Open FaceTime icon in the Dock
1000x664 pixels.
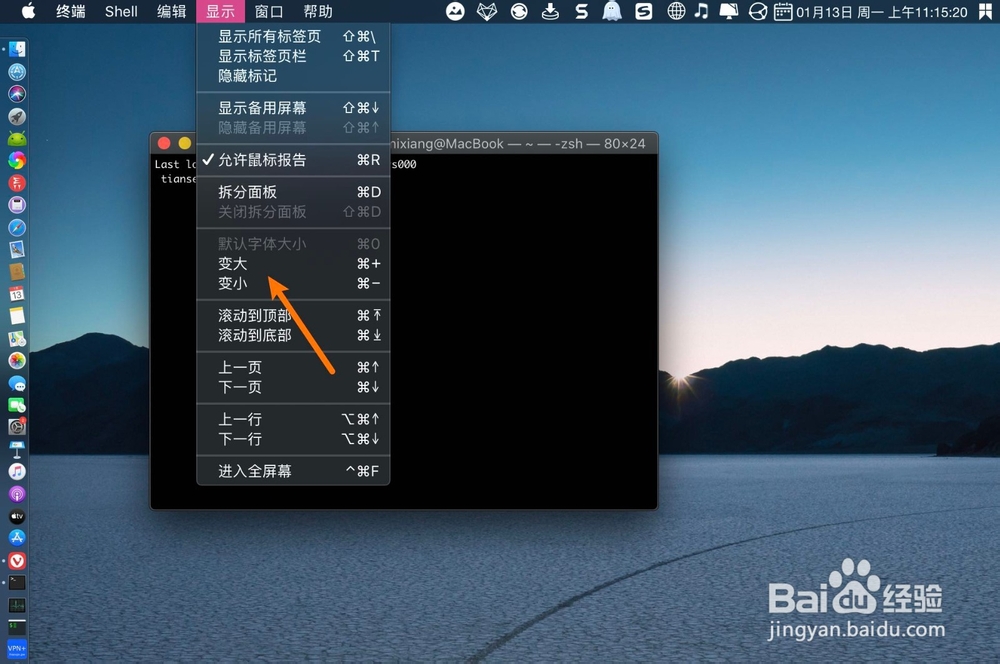17,405
